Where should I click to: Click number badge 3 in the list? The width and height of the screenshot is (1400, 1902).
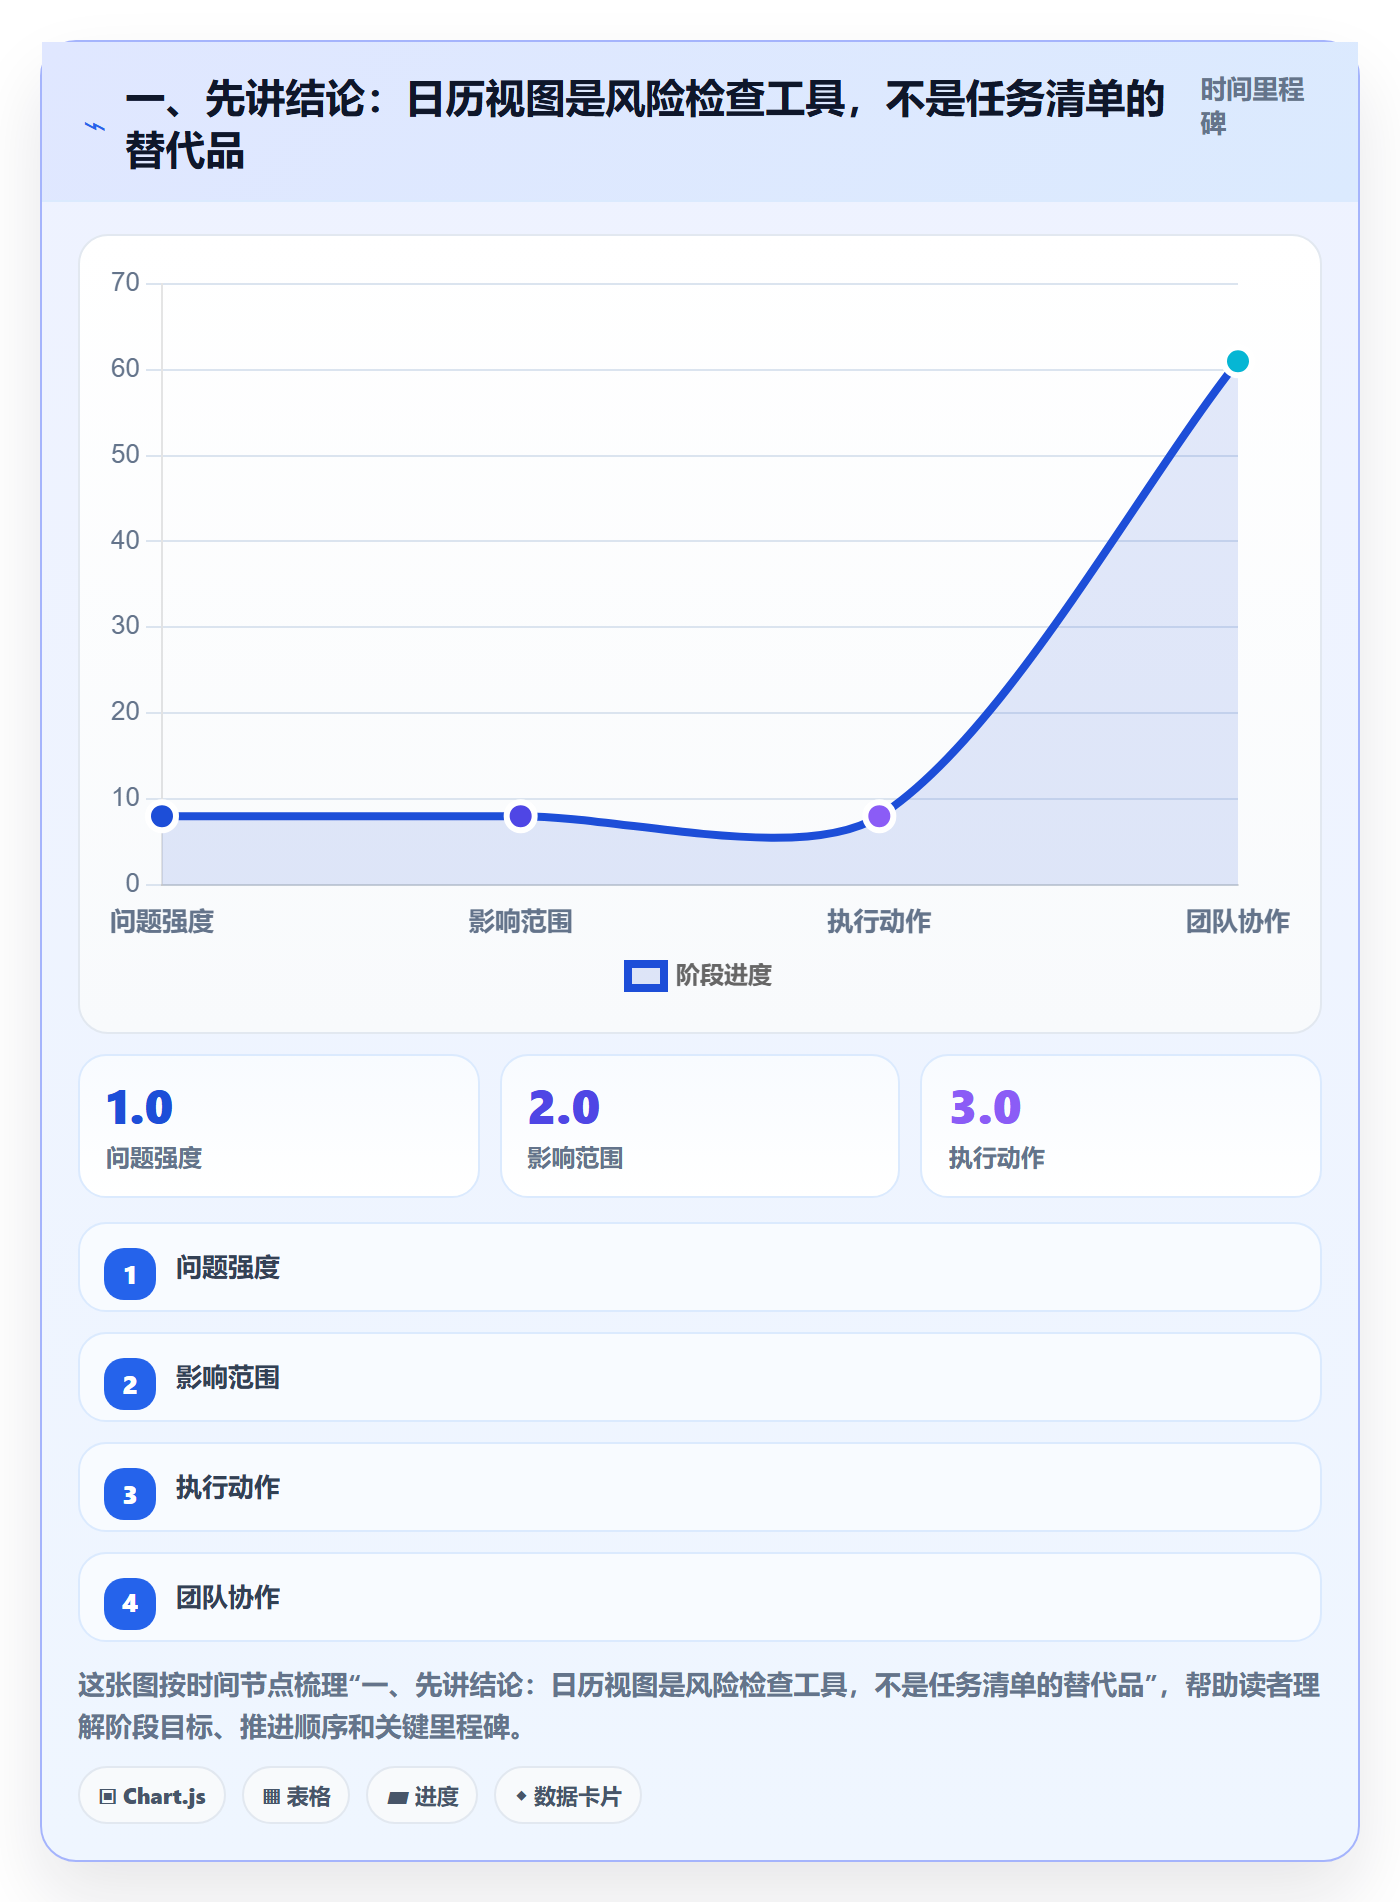pyautogui.click(x=130, y=1494)
